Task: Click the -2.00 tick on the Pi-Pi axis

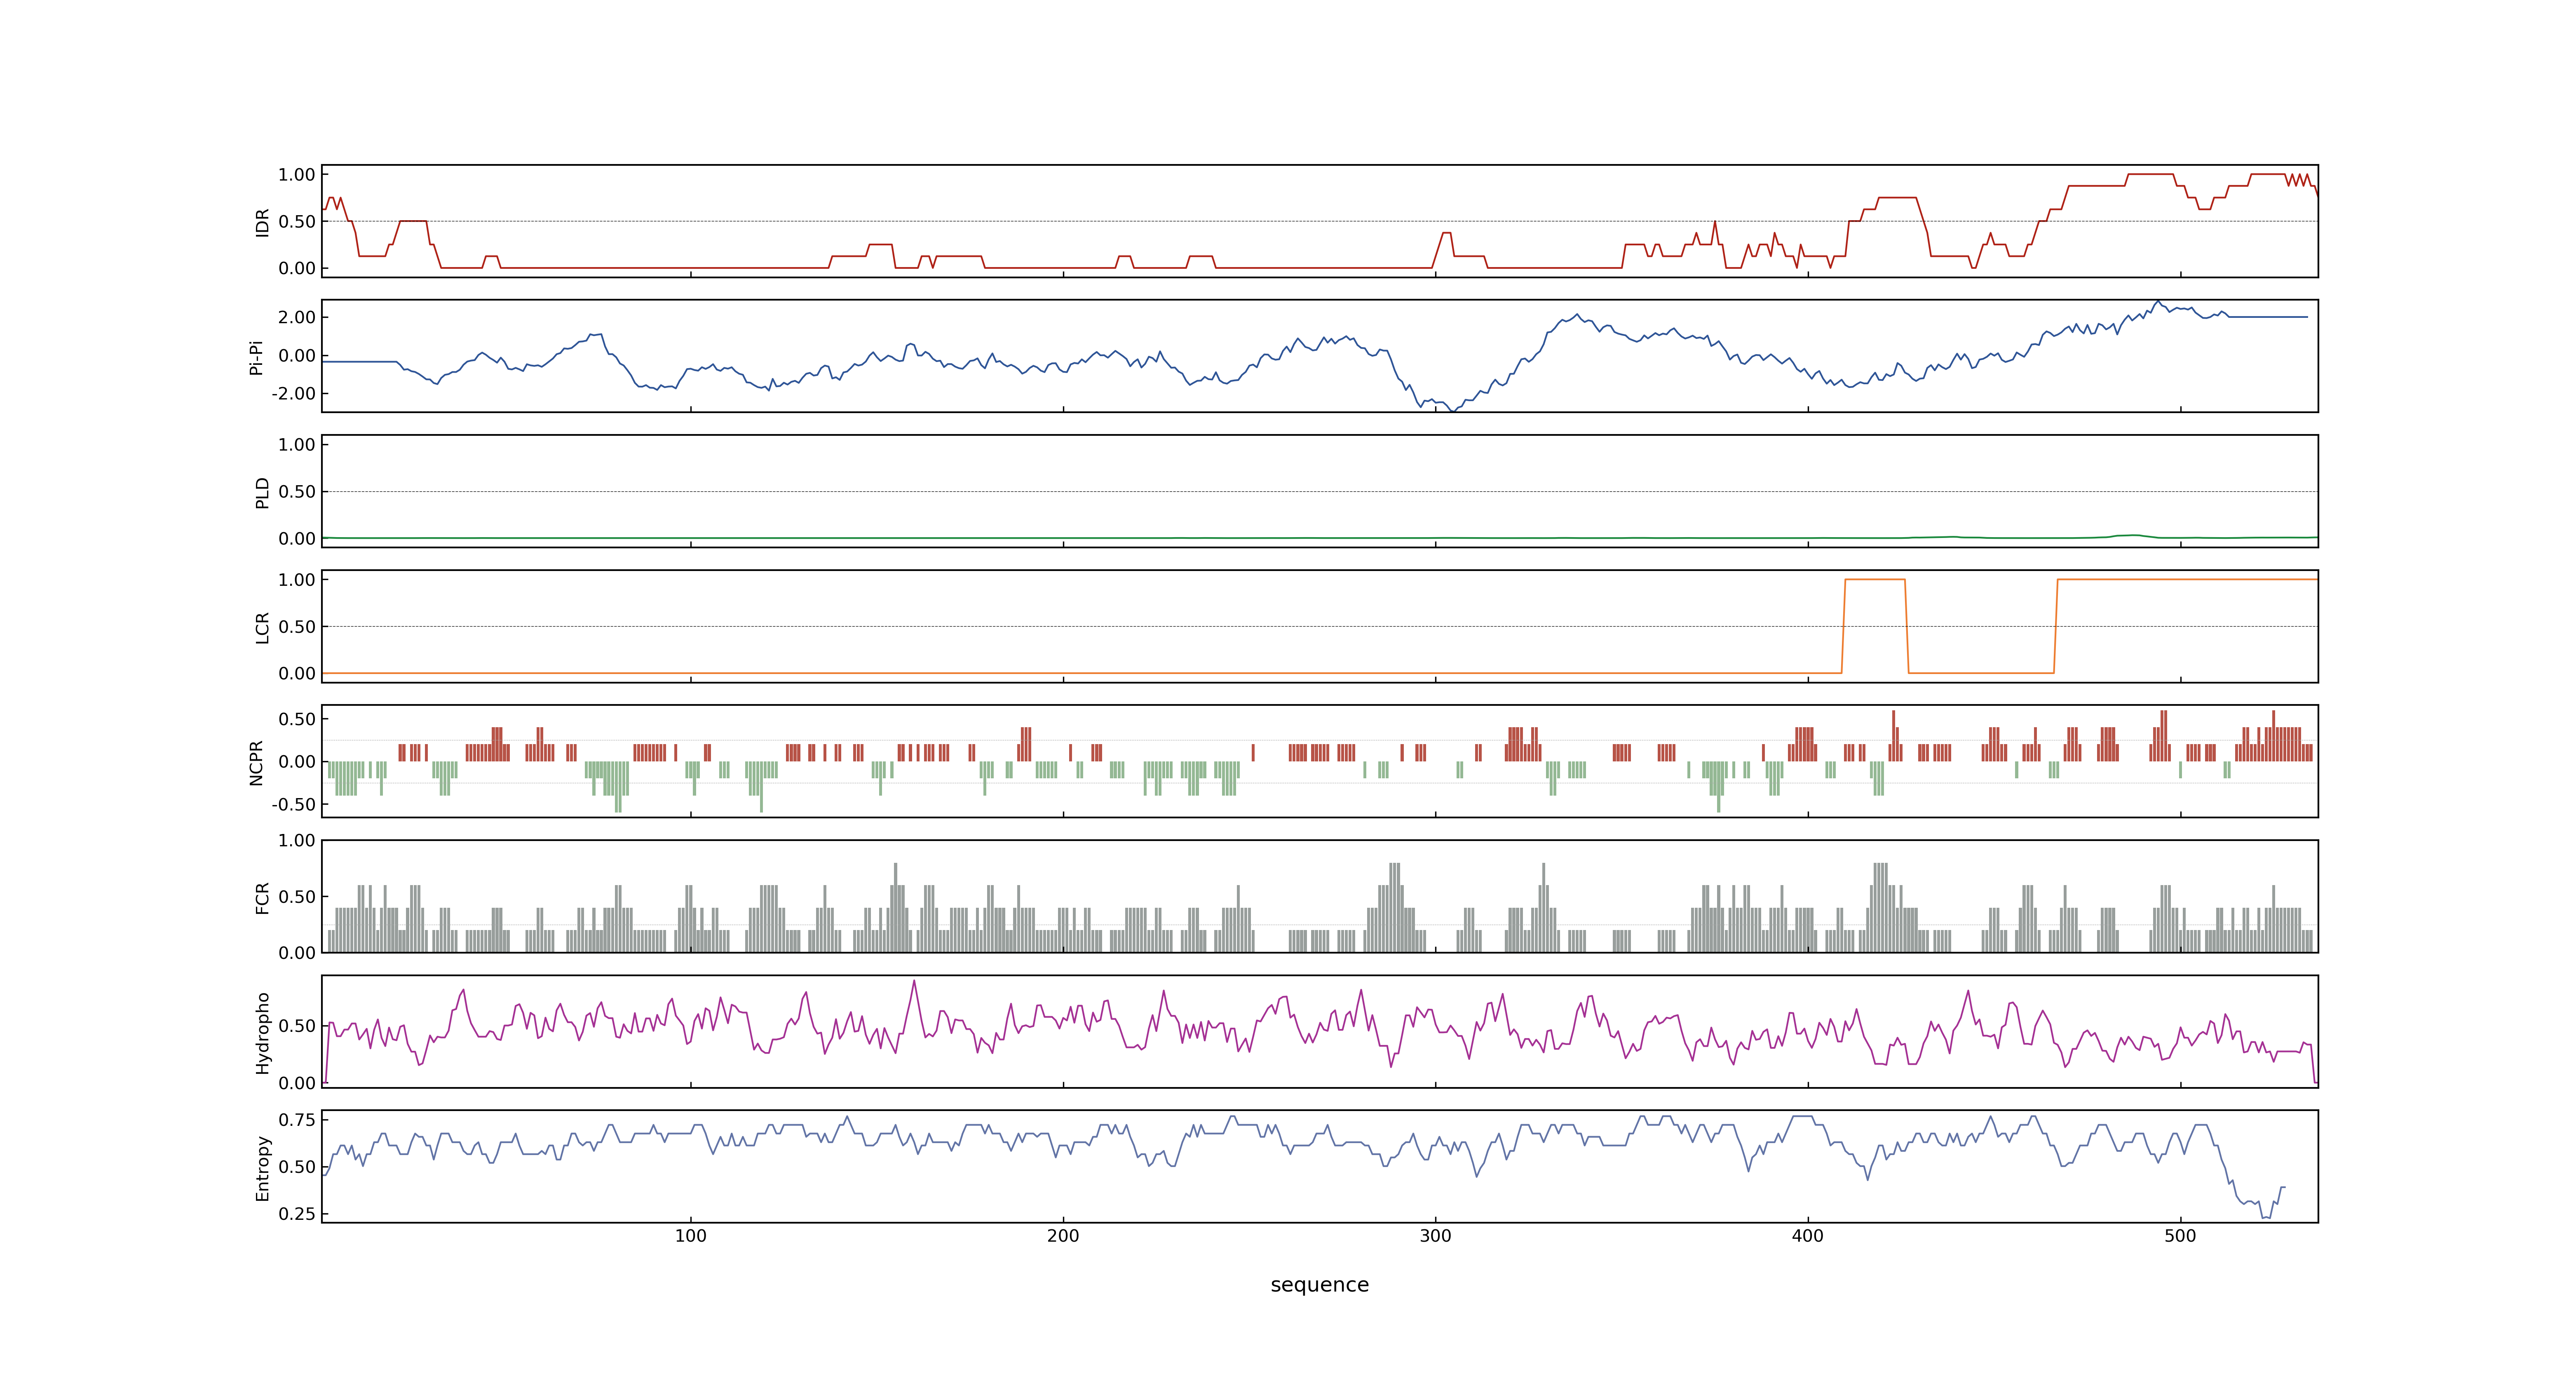Action: [x=293, y=394]
